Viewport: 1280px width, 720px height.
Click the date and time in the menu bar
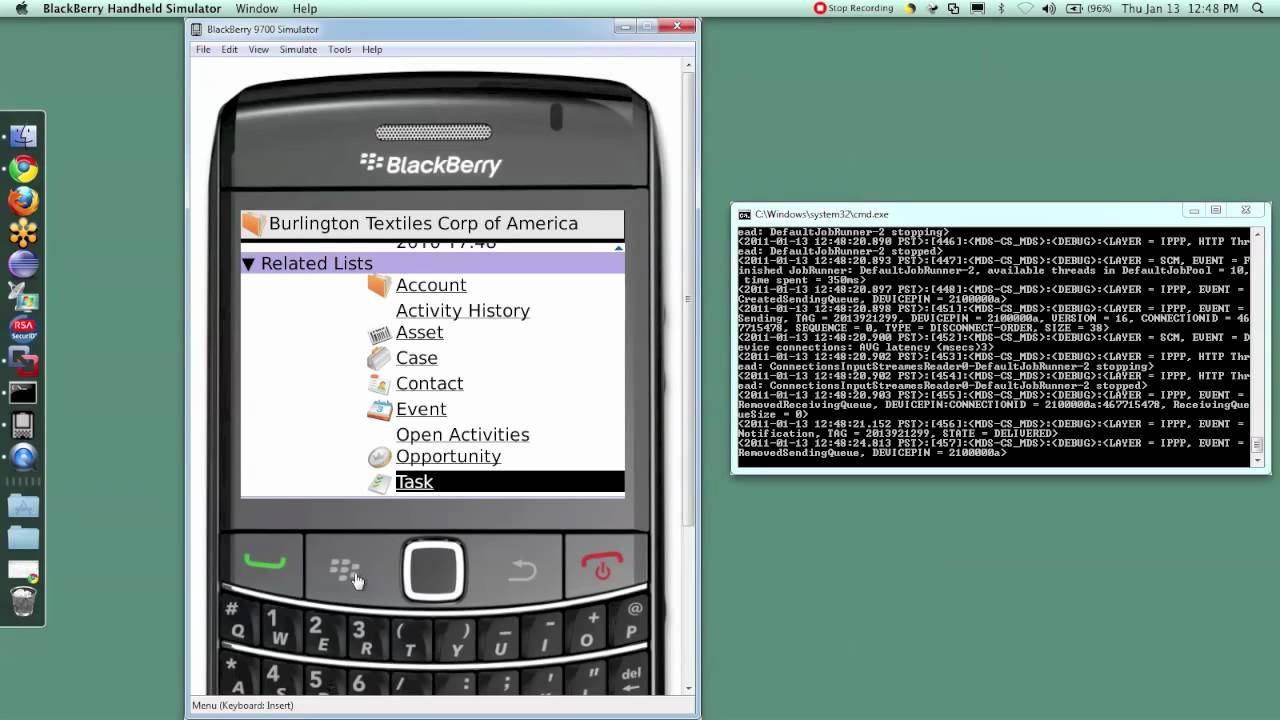pos(1180,9)
